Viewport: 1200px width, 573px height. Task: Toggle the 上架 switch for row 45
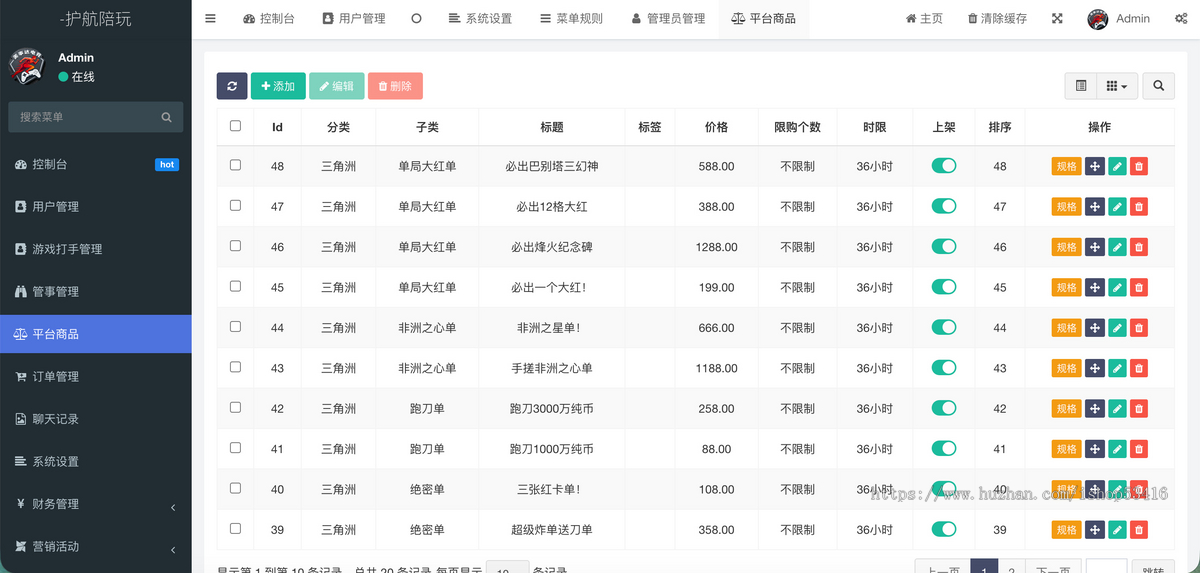[x=944, y=287]
